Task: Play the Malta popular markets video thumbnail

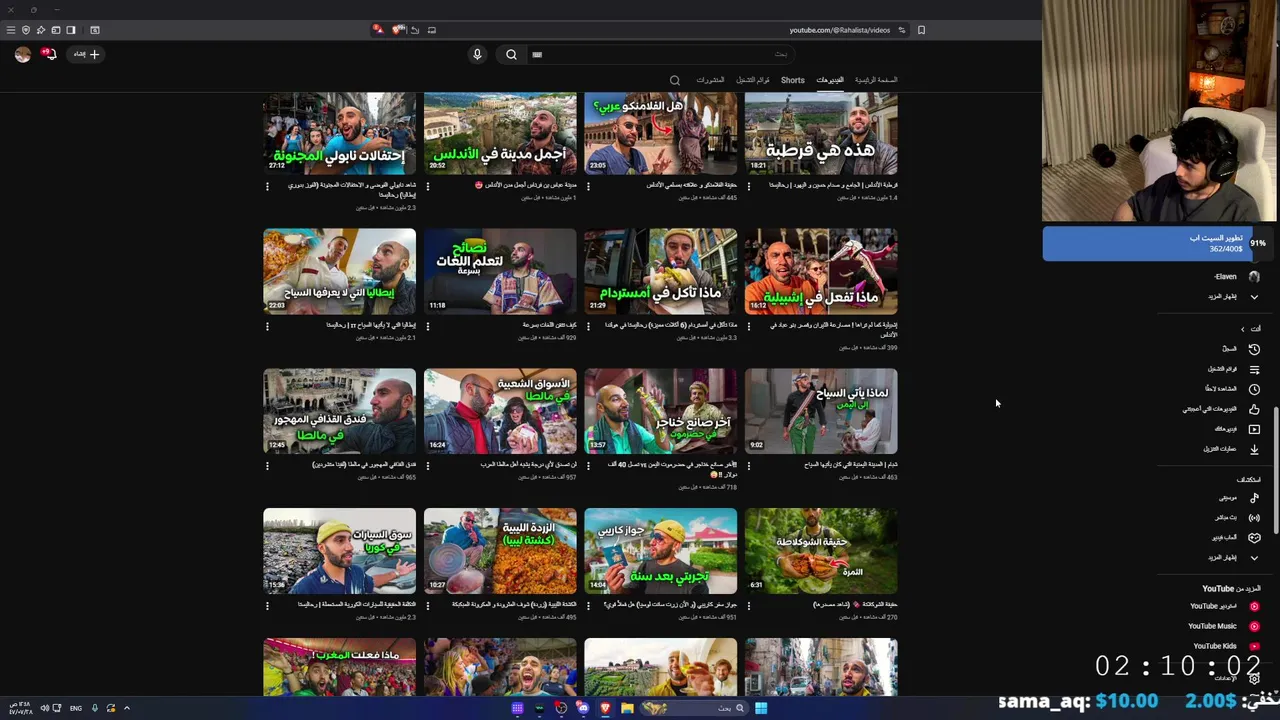Action: pyautogui.click(x=500, y=411)
